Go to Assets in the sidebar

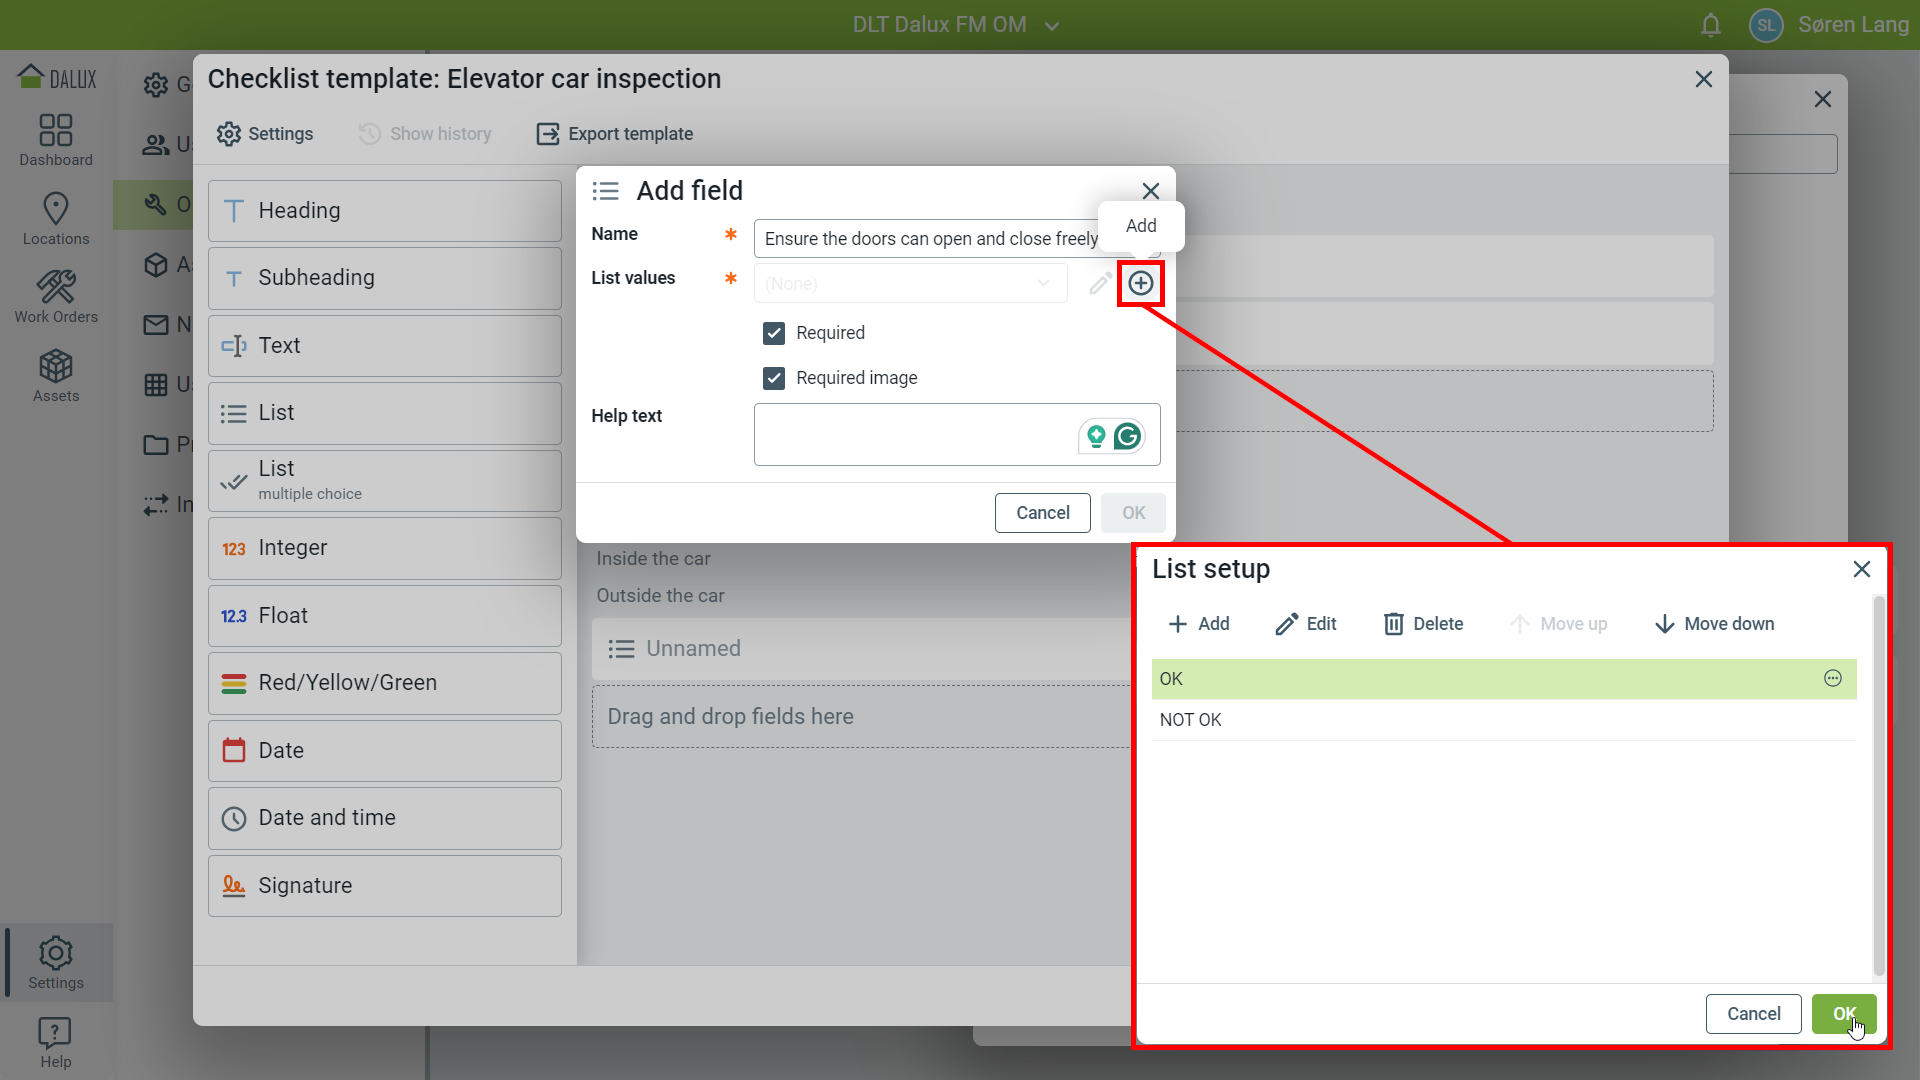click(56, 376)
